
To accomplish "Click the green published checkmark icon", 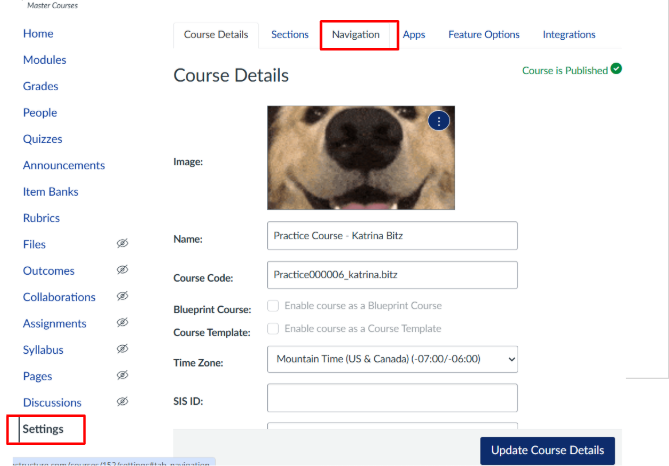I will pos(616,70).
